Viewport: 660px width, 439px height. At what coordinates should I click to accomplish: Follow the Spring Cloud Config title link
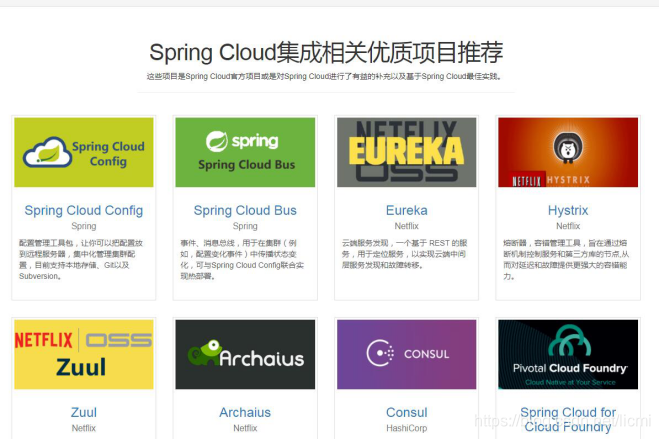pos(84,210)
